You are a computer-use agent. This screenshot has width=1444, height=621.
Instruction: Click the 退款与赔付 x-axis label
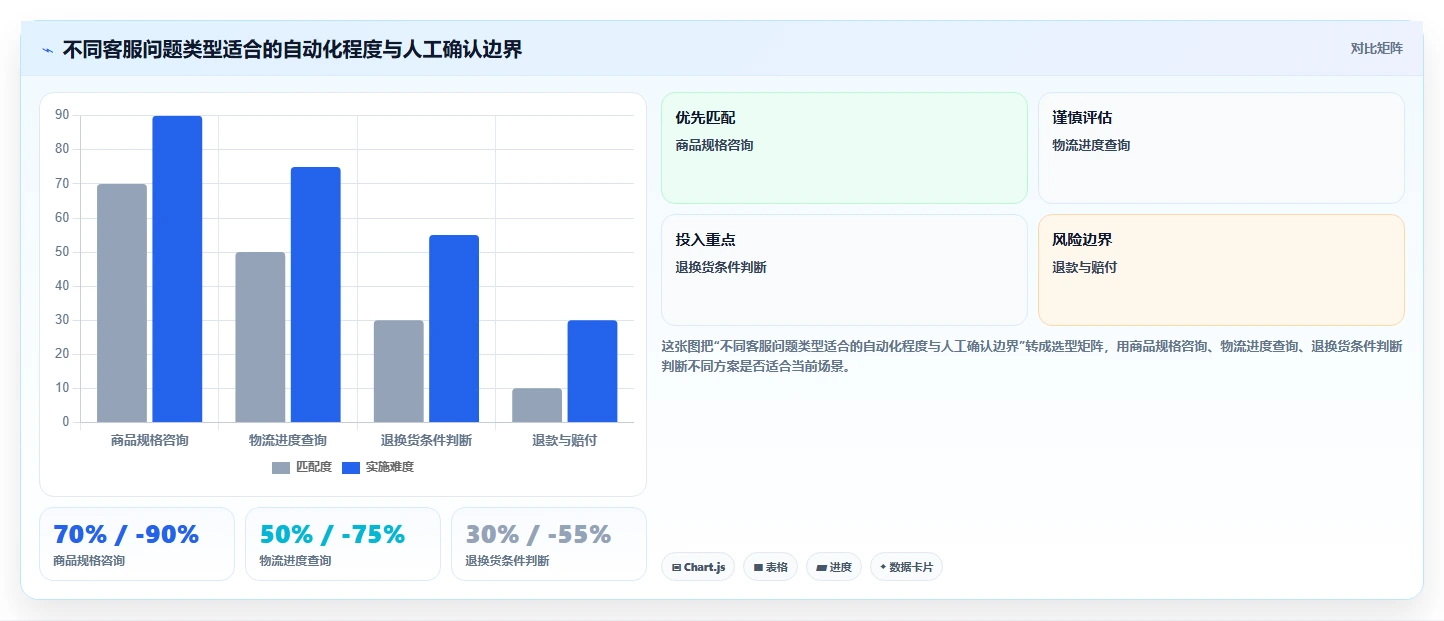tap(564, 440)
